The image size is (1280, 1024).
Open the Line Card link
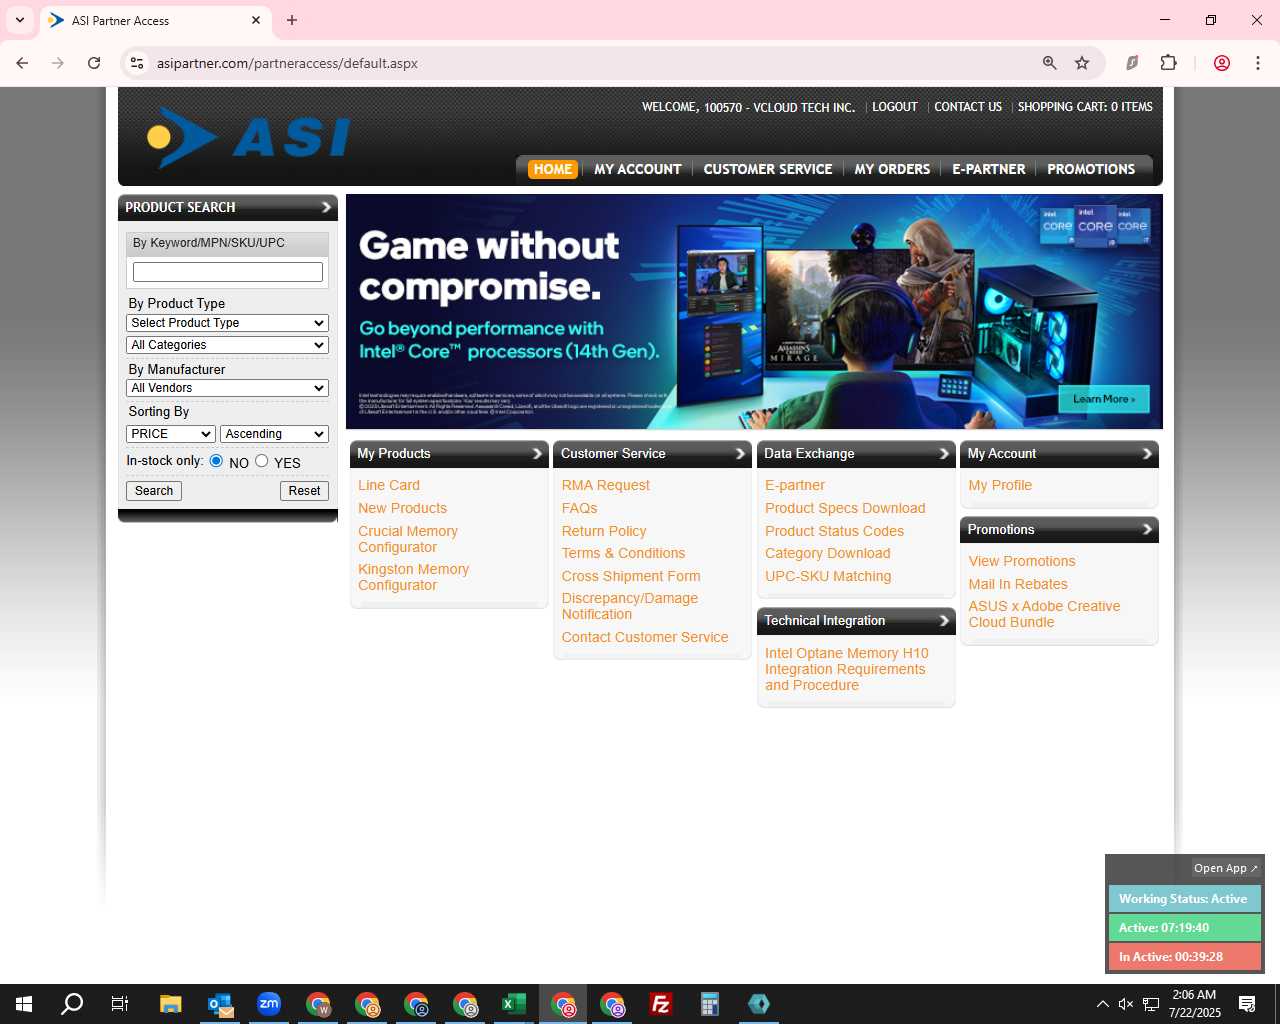[389, 486]
